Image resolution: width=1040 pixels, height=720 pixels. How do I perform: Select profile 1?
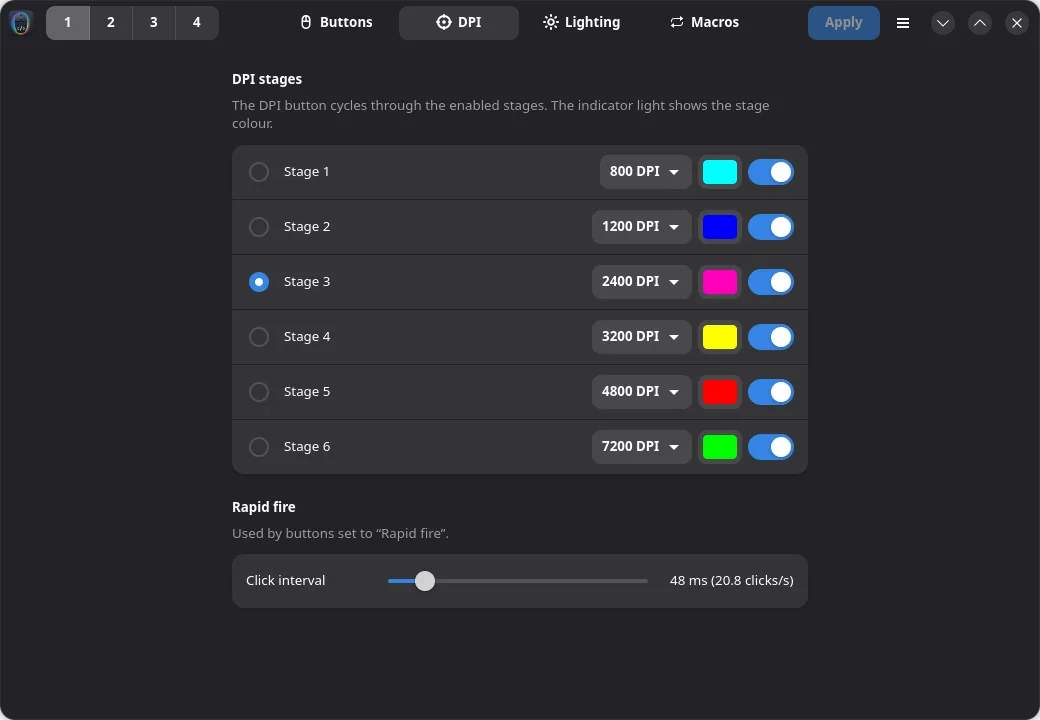[x=68, y=23]
